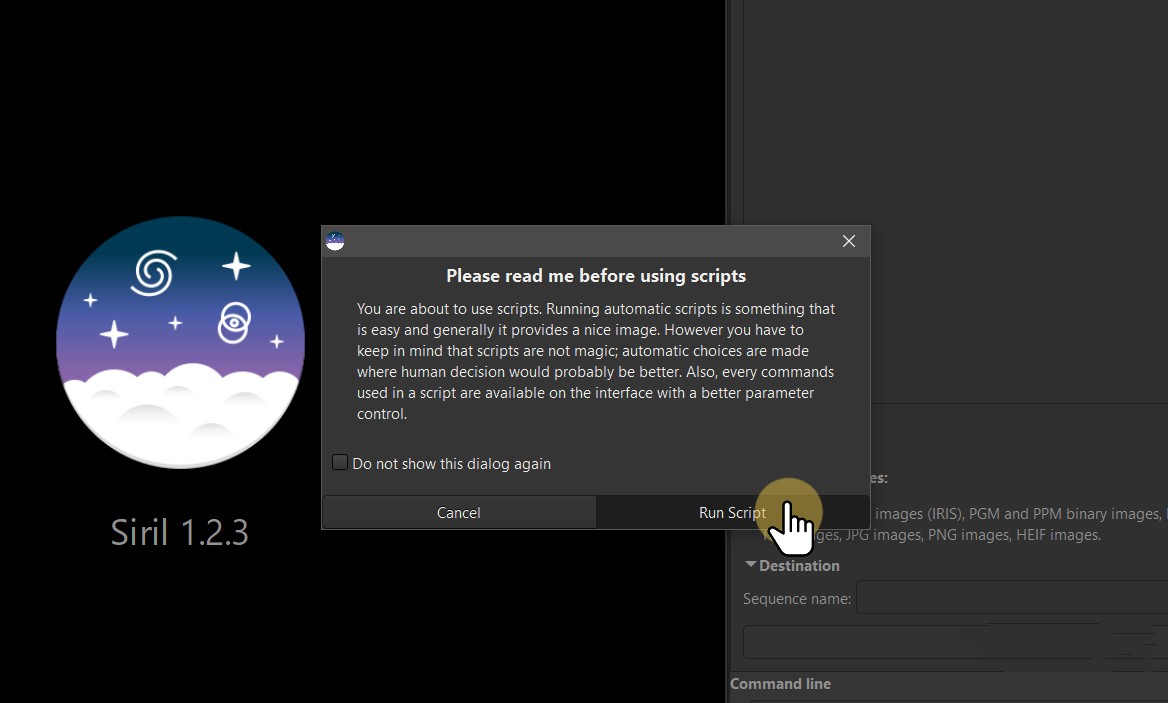Enable "Do not show this dialog again" checkbox
This screenshot has width=1168, height=703.
340,463
